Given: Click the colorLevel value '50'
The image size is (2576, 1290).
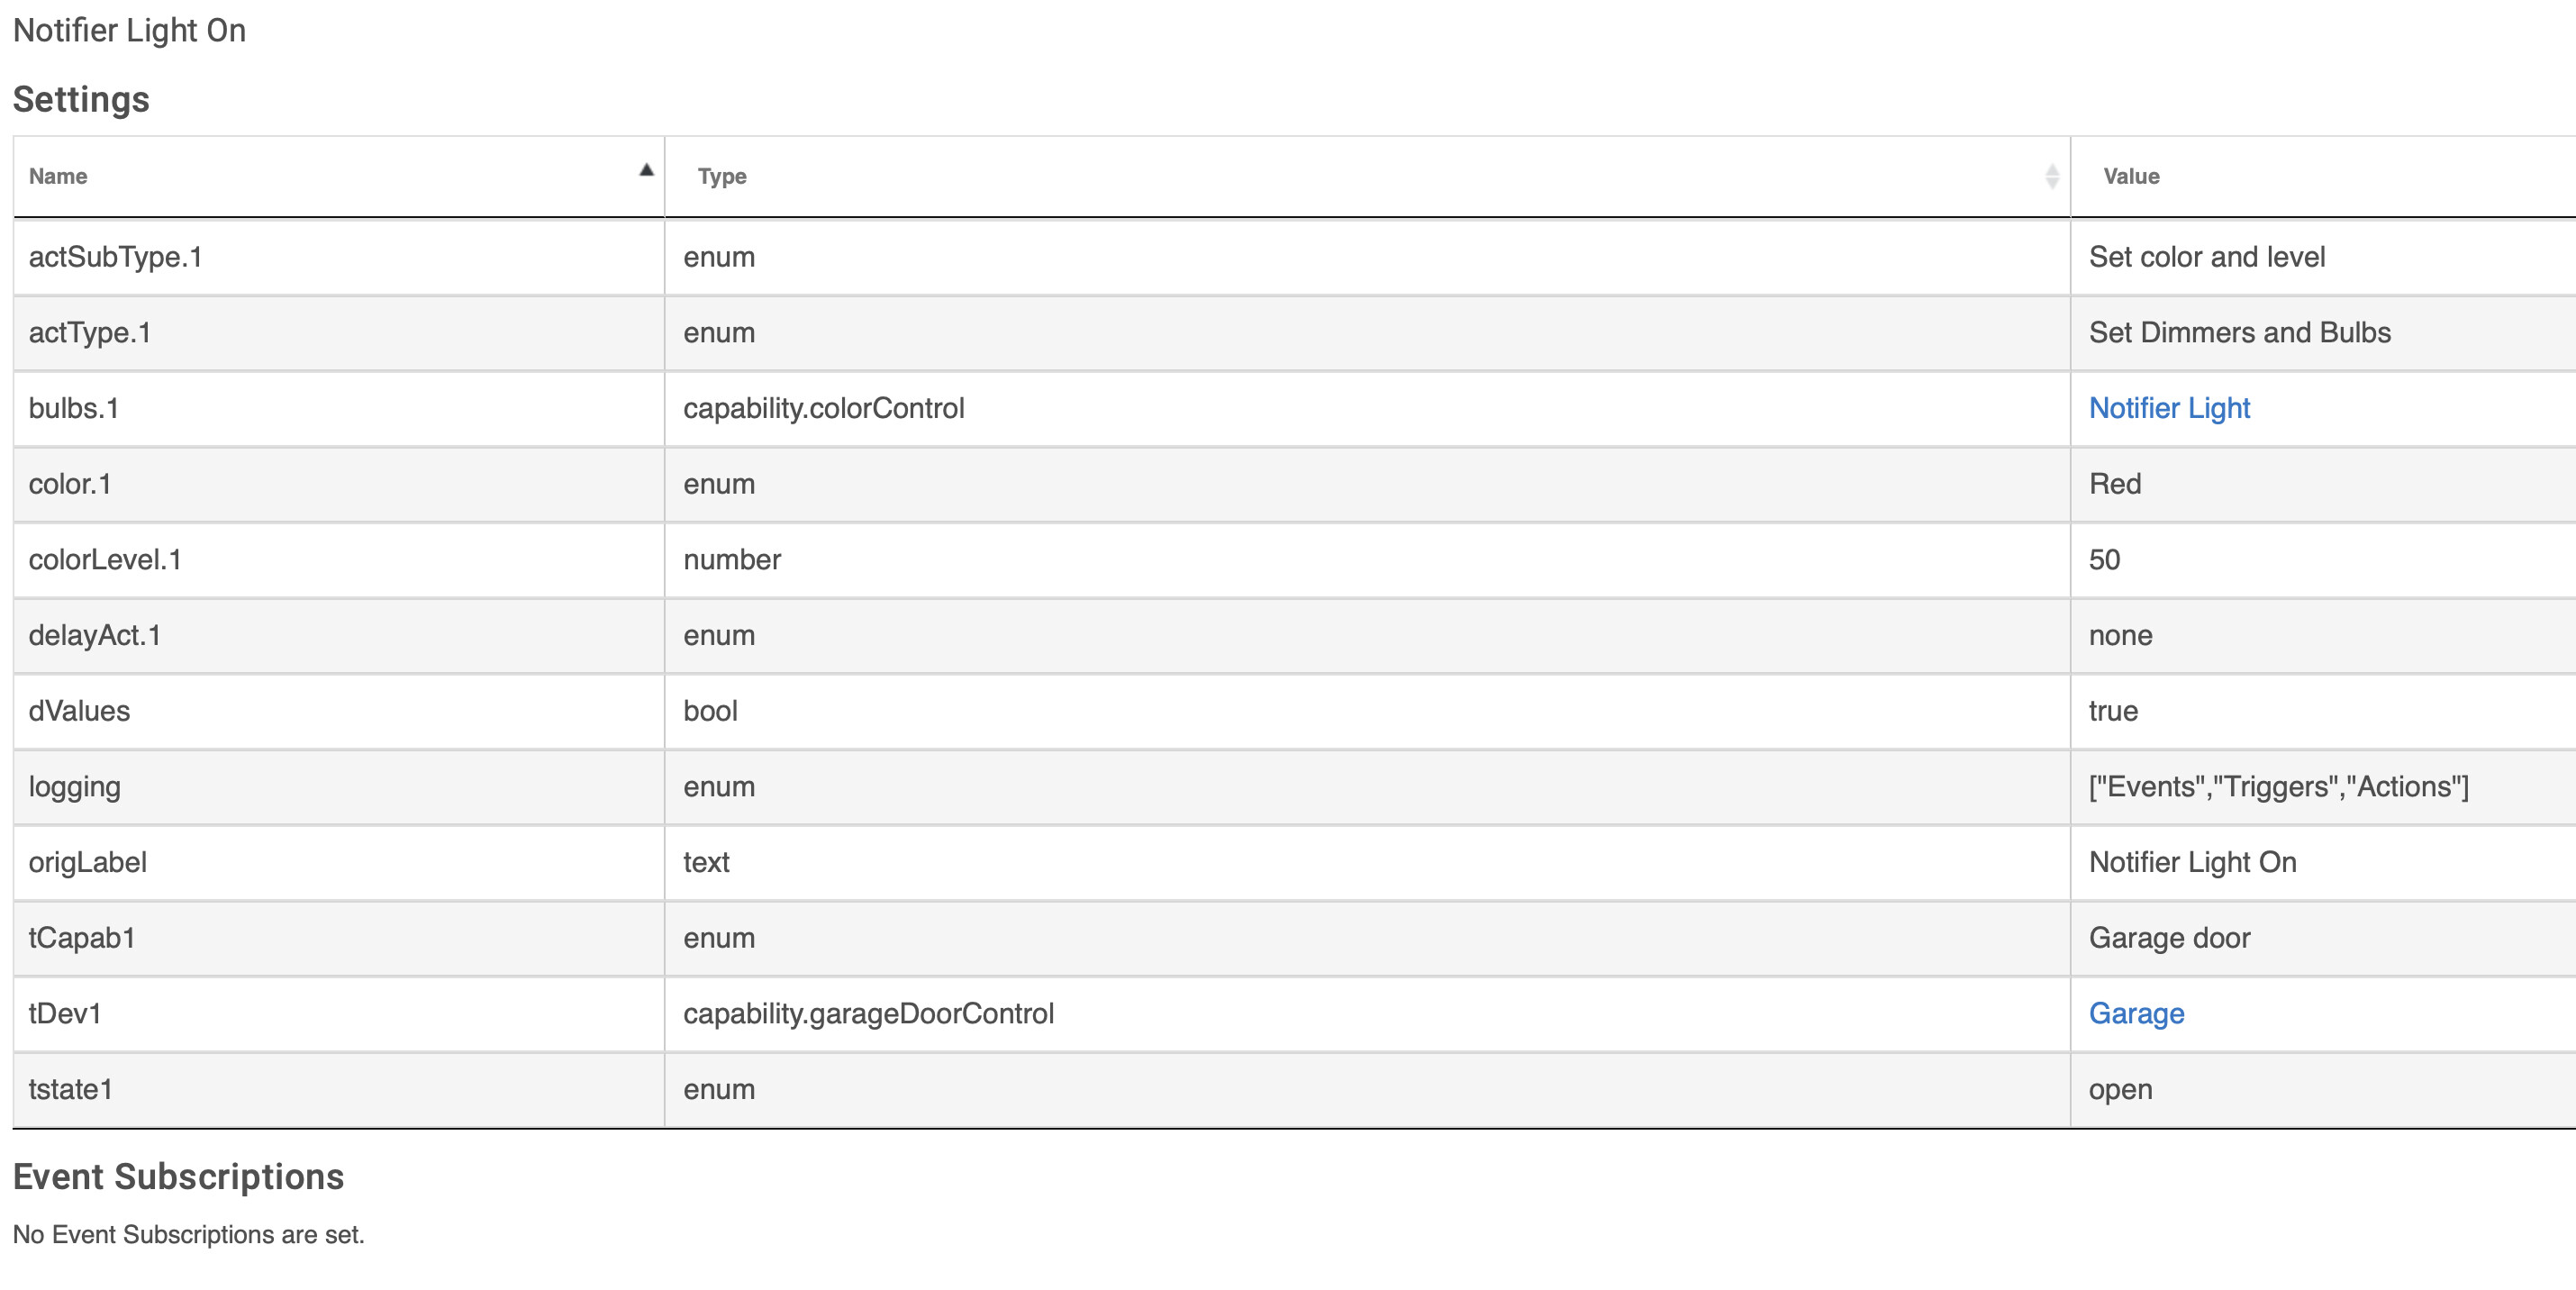Looking at the screenshot, I should [2104, 560].
